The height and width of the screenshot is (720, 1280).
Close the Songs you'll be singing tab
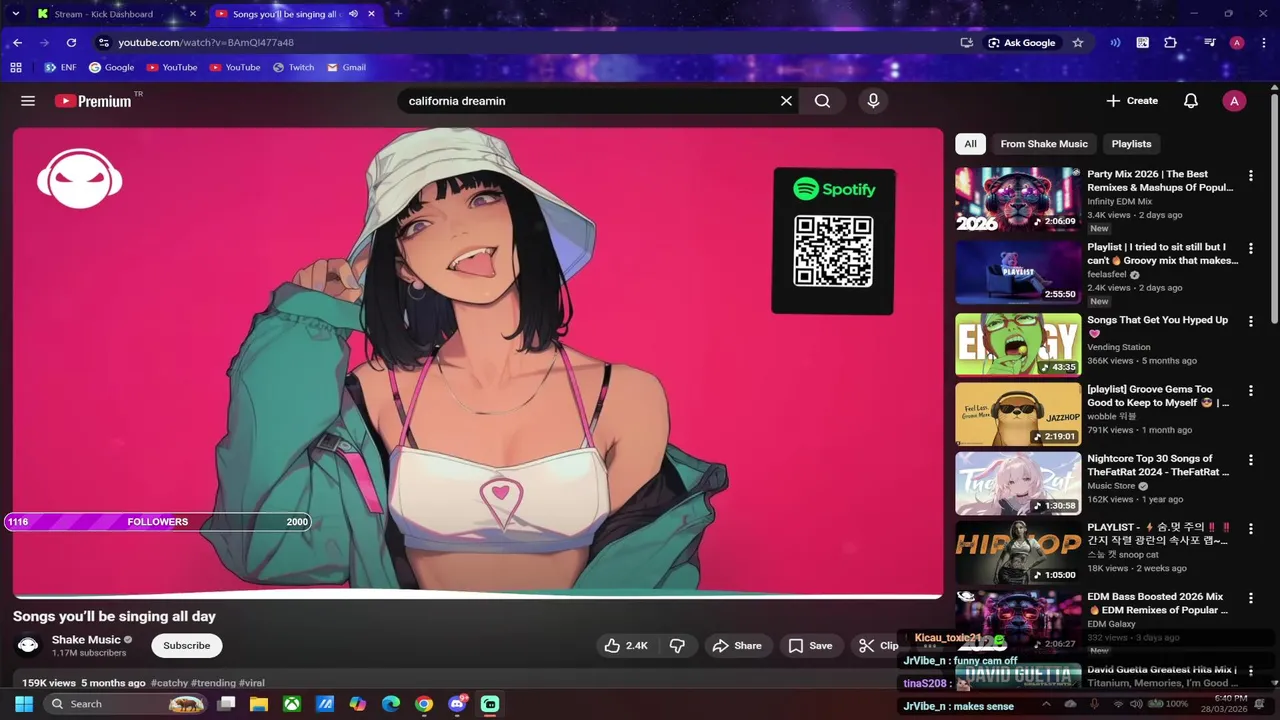pyautogui.click(x=371, y=14)
